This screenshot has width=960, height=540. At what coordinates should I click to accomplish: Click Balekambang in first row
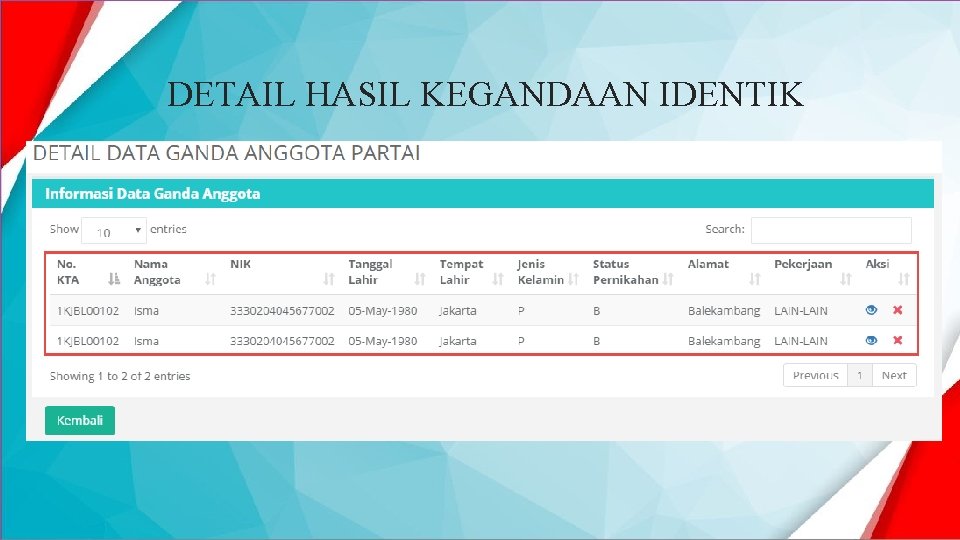(x=724, y=310)
